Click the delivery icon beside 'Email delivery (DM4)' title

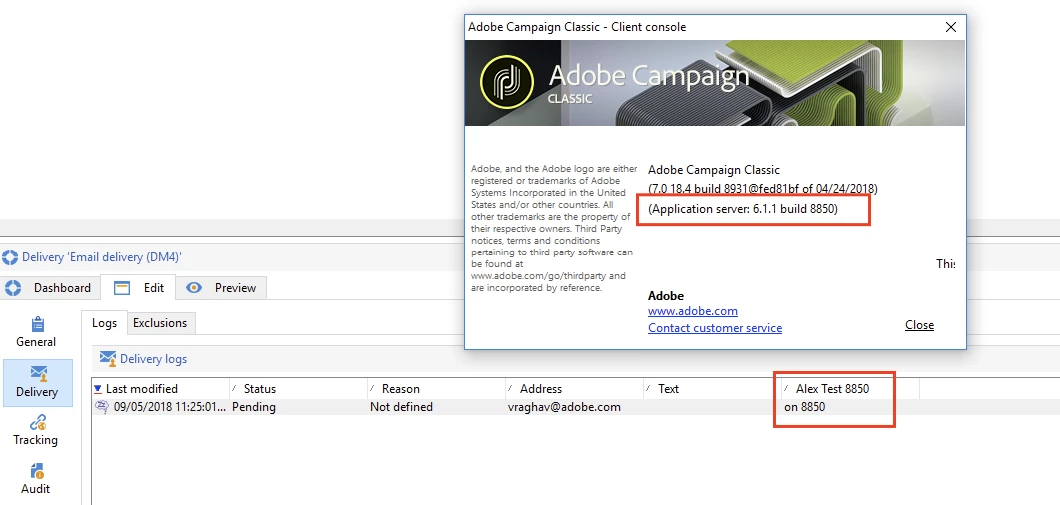pyautogui.click(x=10, y=258)
